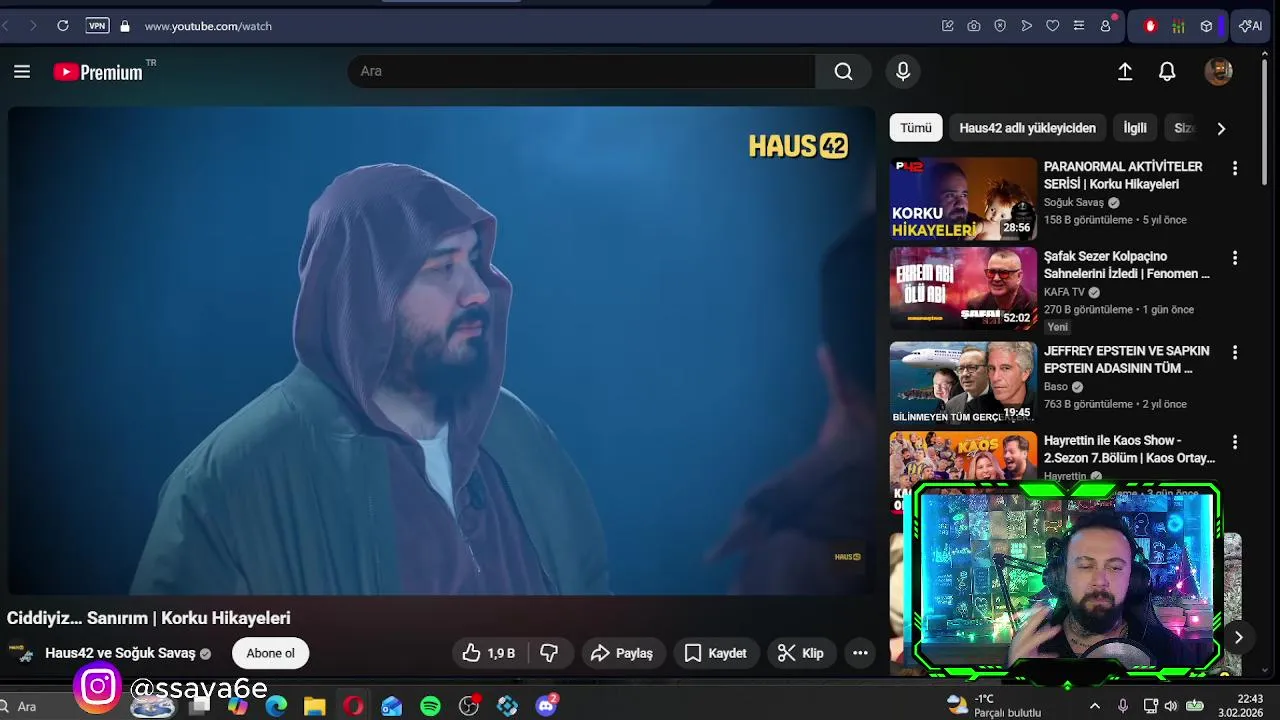Open Şafak Sezer Kolpaçino video thumbnail

point(963,288)
